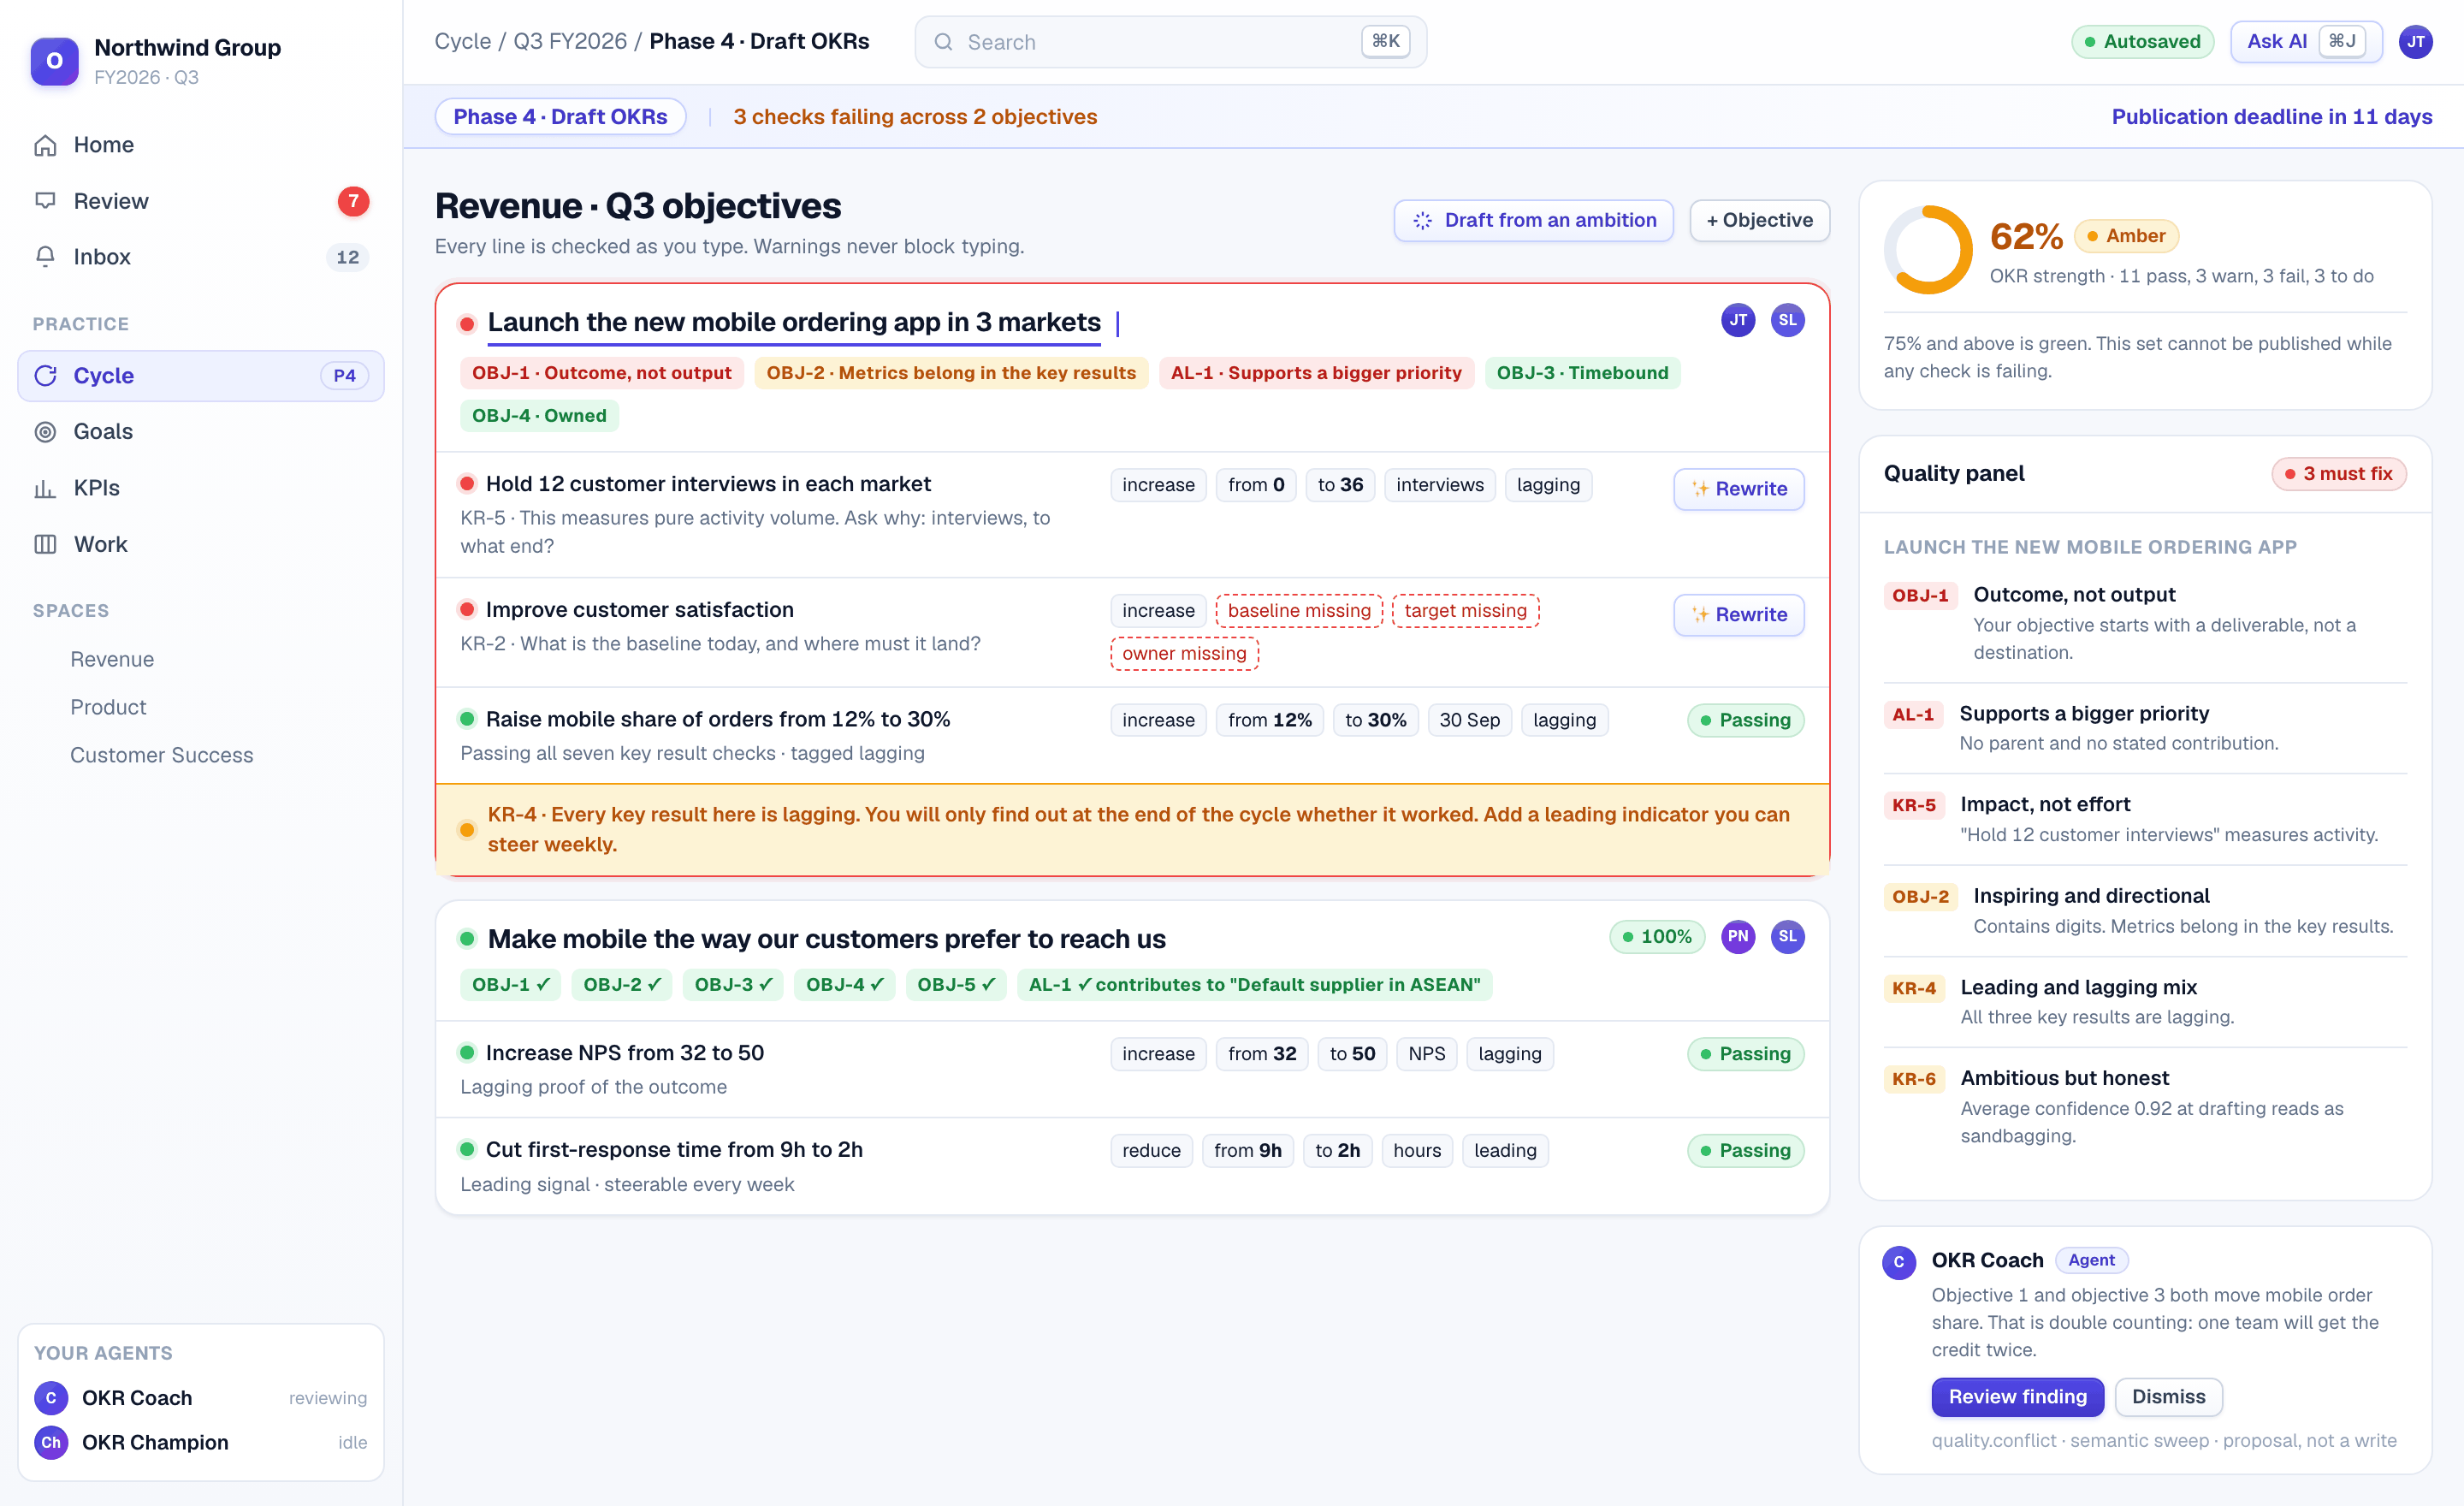Screen dimensions: 2464x1506
Task: Click the Search input field
Action: click(1170, 42)
